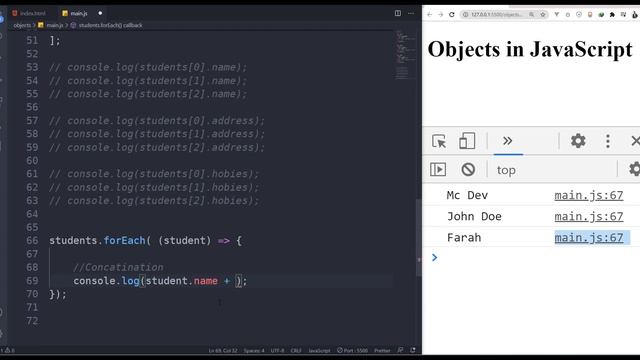Screen dimensions: 640x360
Task: Open main.js:67 link beside Mc Dev
Action: click(x=589, y=196)
